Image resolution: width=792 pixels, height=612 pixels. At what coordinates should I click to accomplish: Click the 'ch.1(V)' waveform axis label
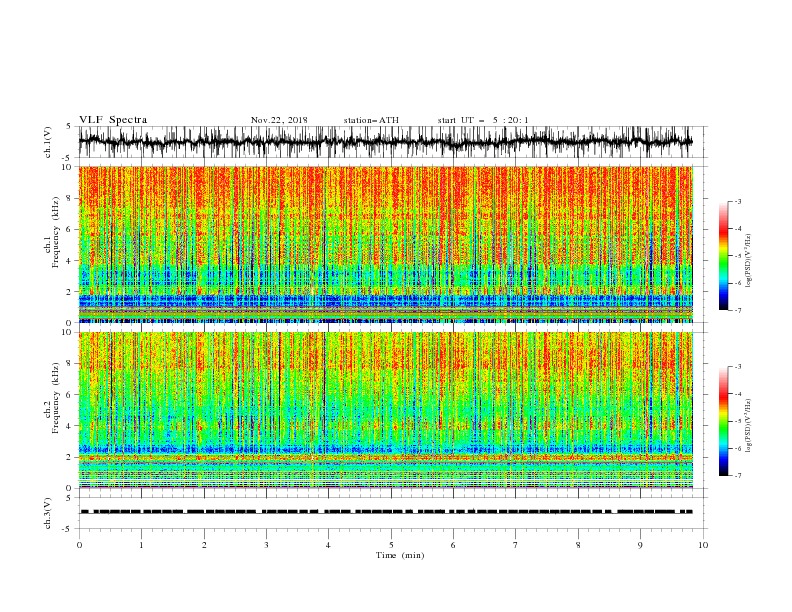pos(48,142)
